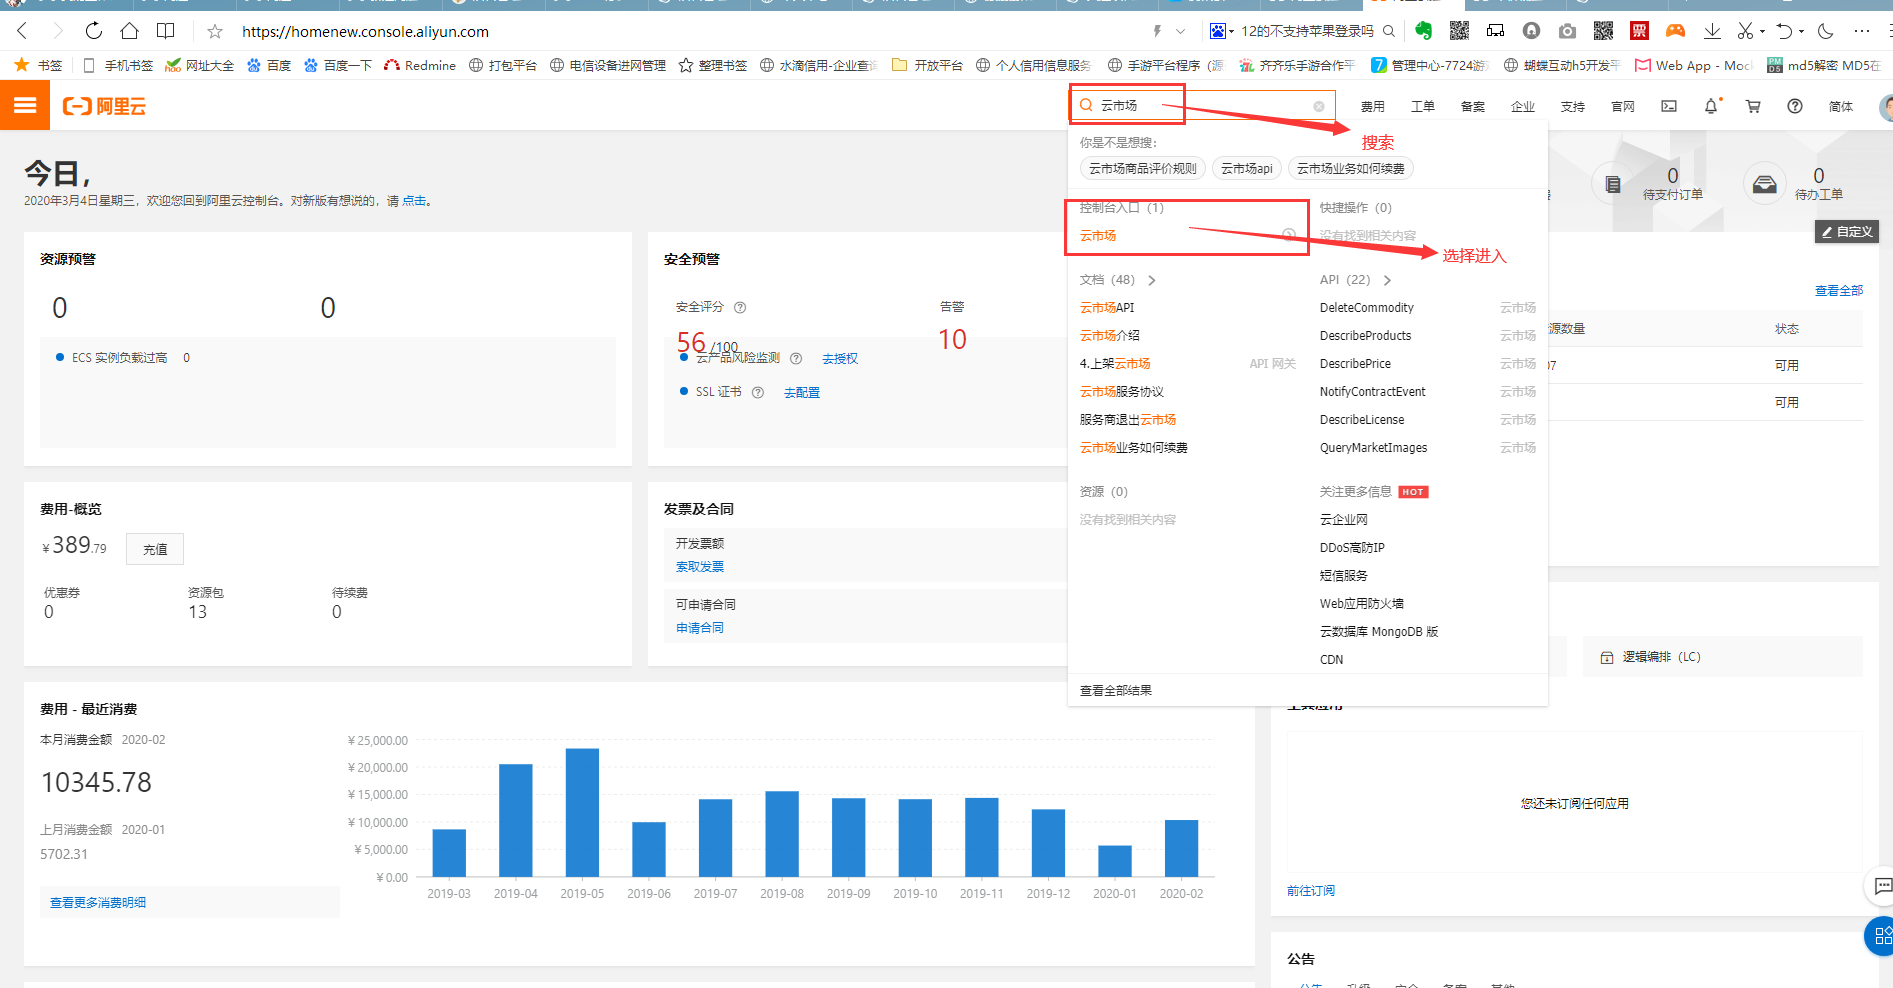Image resolution: width=1893 pixels, height=988 pixels.
Task: Open the Cloud Shell terminal icon
Action: click(x=1669, y=106)
